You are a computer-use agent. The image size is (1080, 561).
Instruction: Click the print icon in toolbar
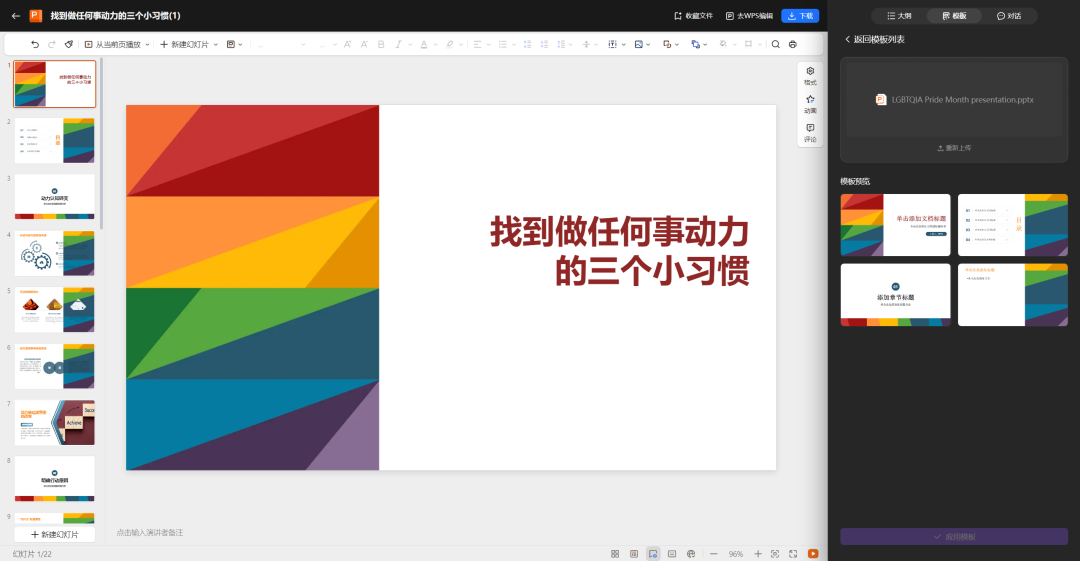[793, 44]
